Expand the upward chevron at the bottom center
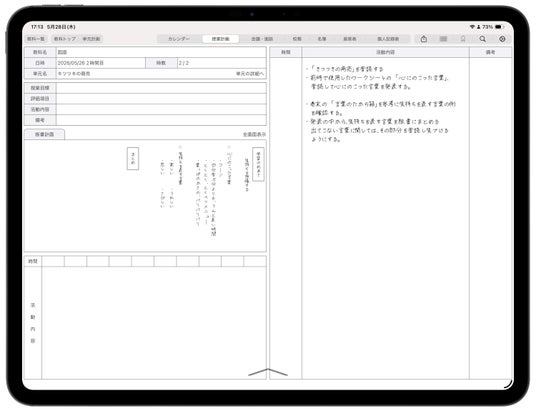 268,372
